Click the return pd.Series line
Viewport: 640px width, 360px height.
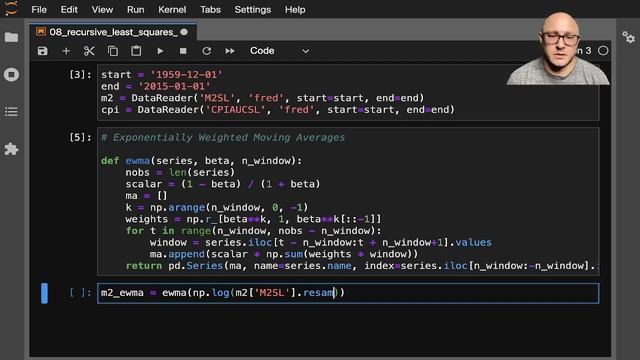[362, 266]
